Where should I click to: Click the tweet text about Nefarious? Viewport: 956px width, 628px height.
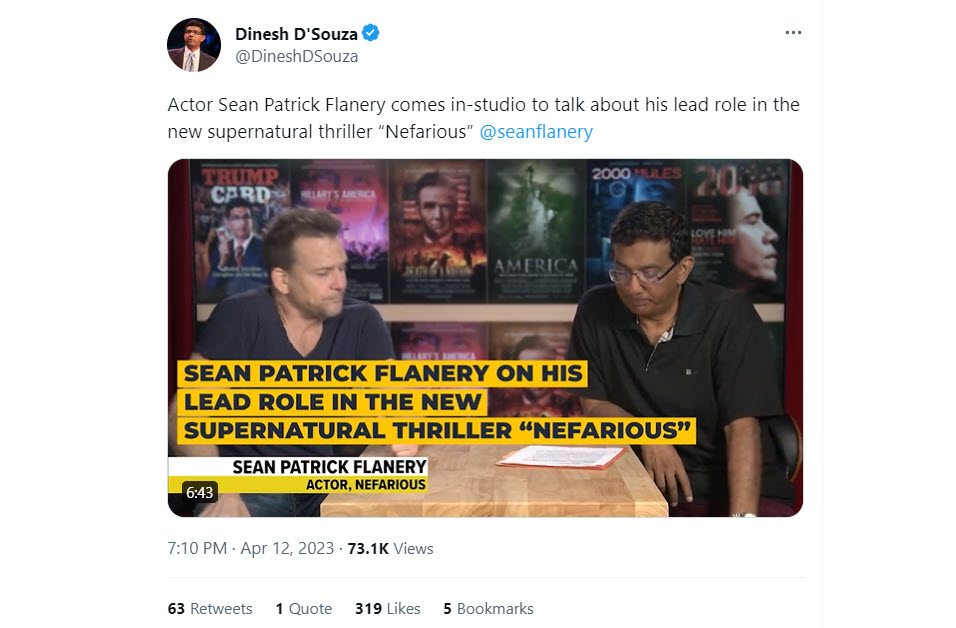point(483,118)
